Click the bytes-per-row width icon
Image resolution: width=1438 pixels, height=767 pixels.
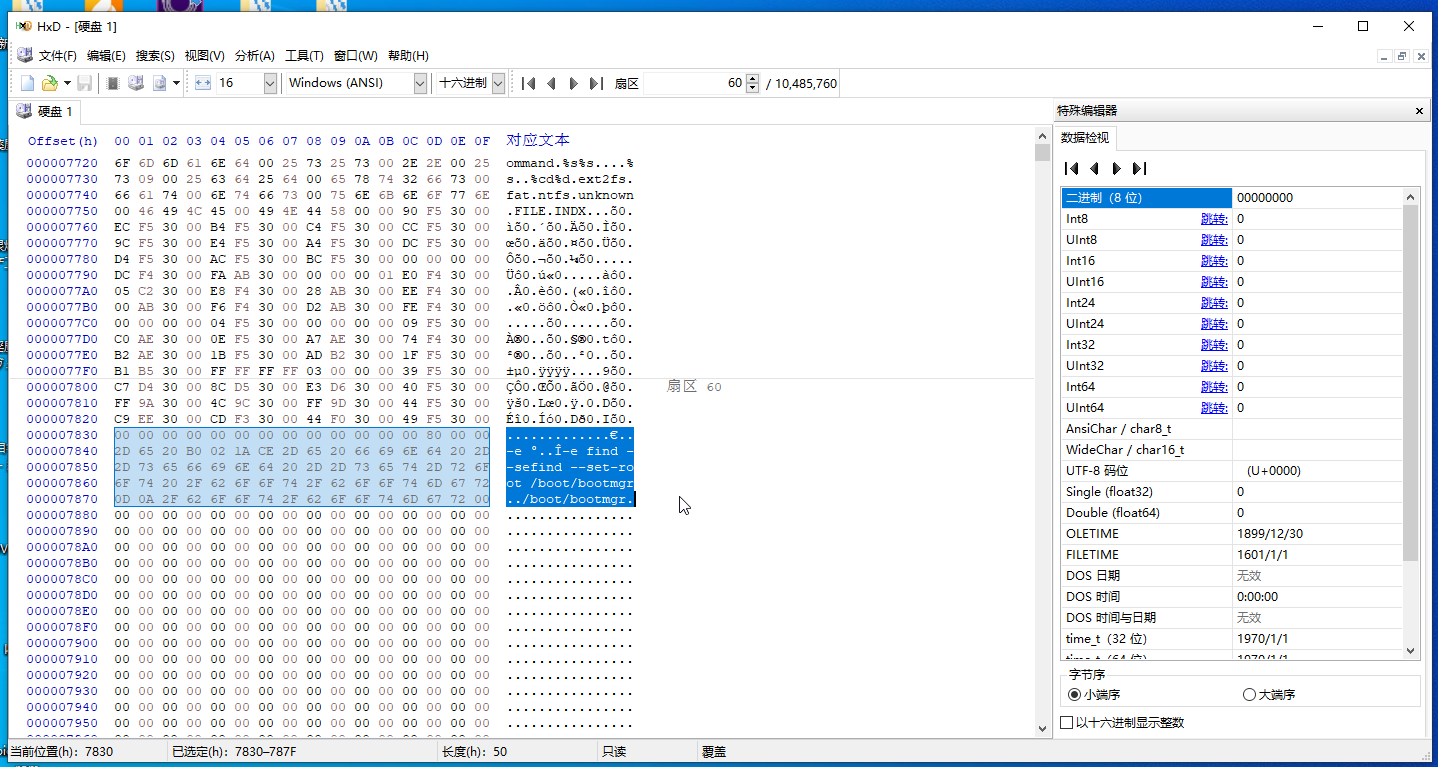(202, 83)
